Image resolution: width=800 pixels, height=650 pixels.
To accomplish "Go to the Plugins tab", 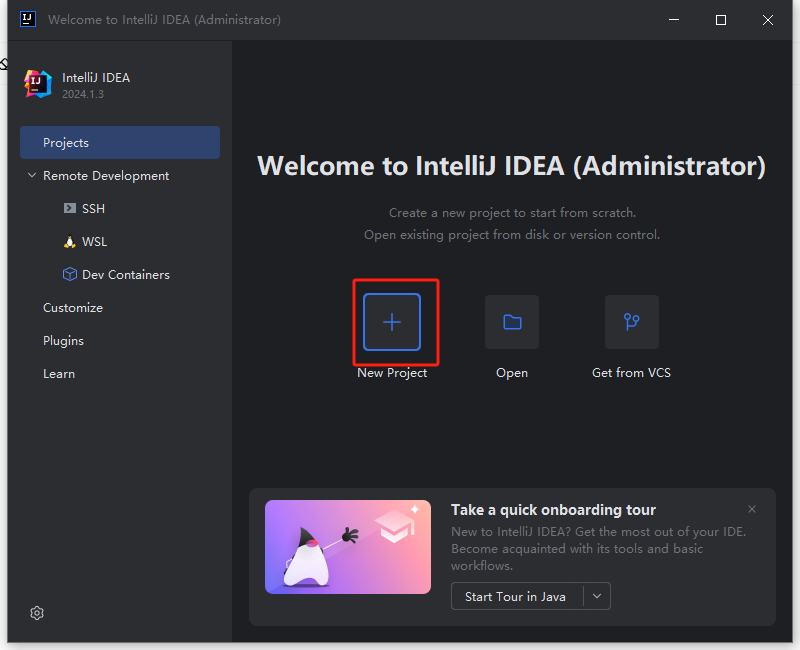I will [63, 341].
